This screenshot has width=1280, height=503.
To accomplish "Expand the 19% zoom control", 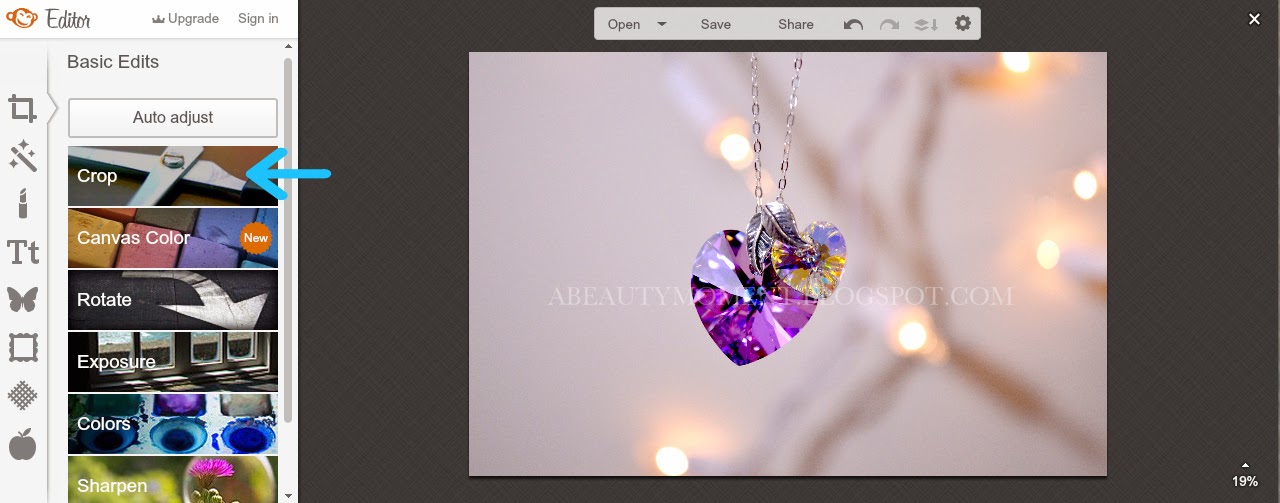I will pos(1245,476).
